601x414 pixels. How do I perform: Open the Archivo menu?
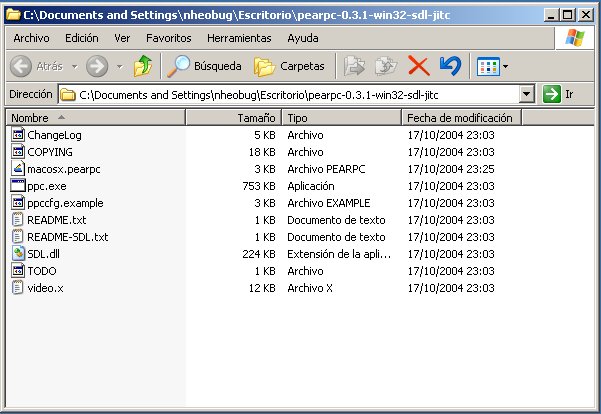(31, 38)
